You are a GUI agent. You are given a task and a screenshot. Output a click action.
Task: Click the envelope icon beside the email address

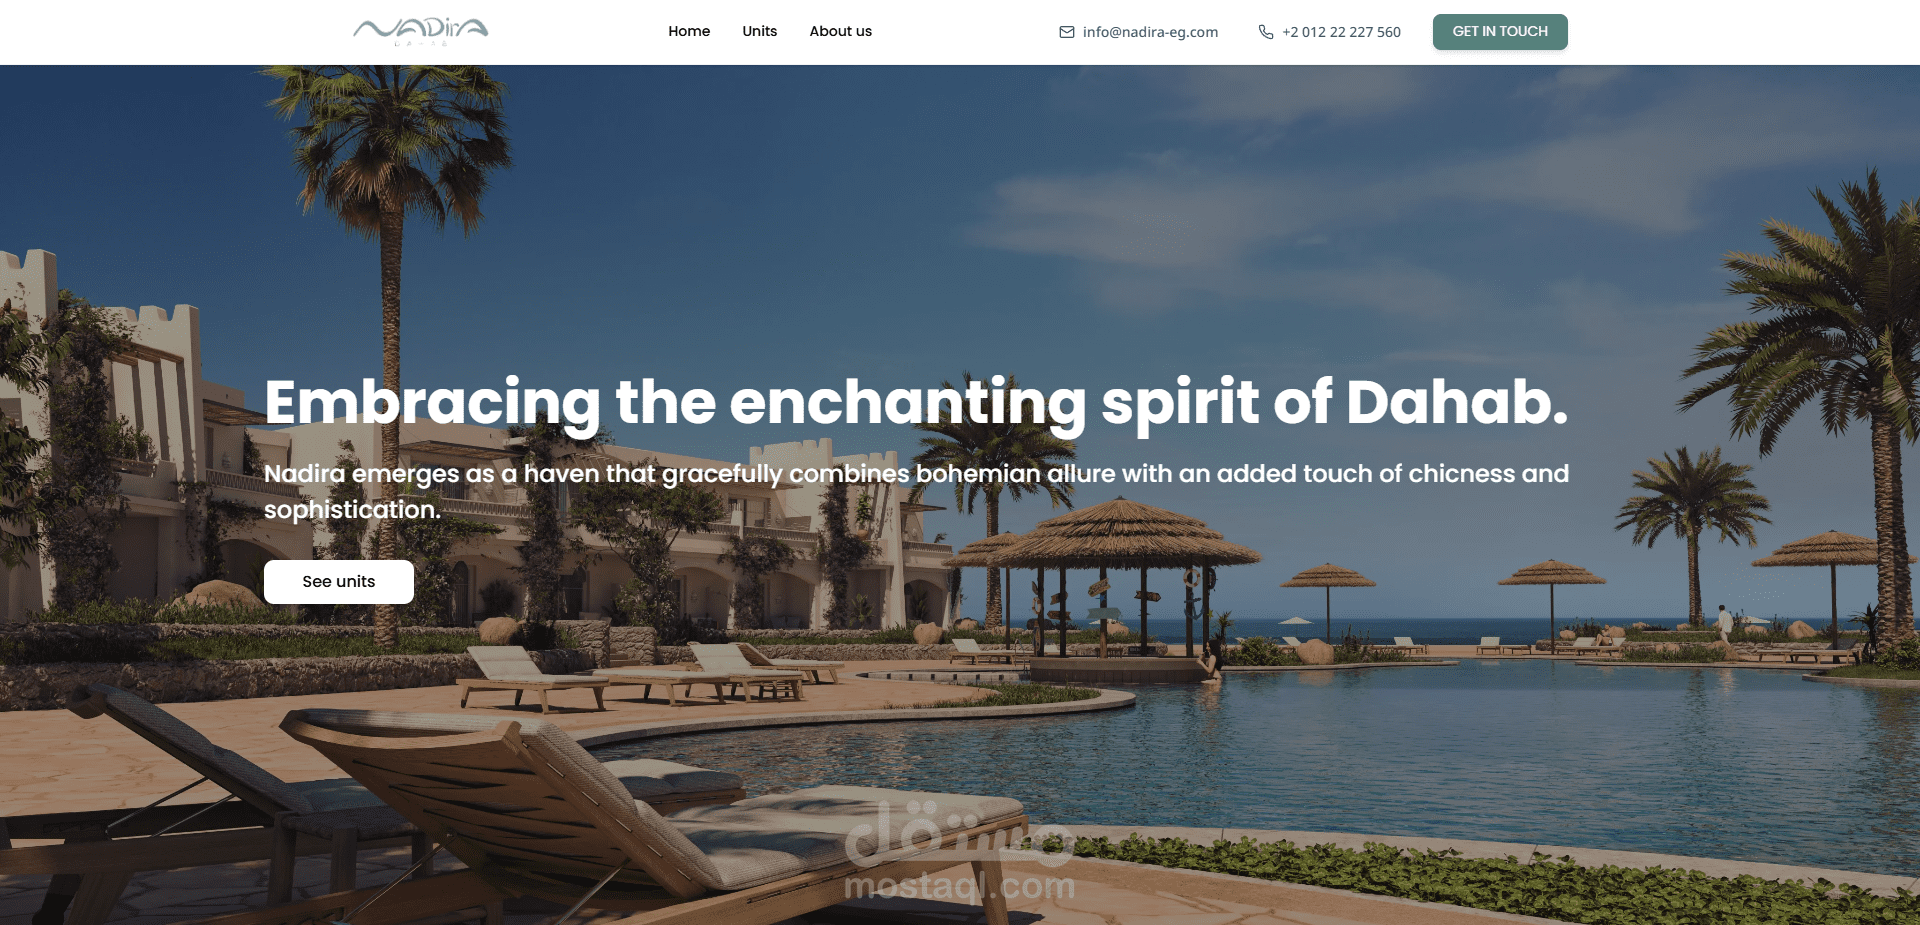[1067, 32]
